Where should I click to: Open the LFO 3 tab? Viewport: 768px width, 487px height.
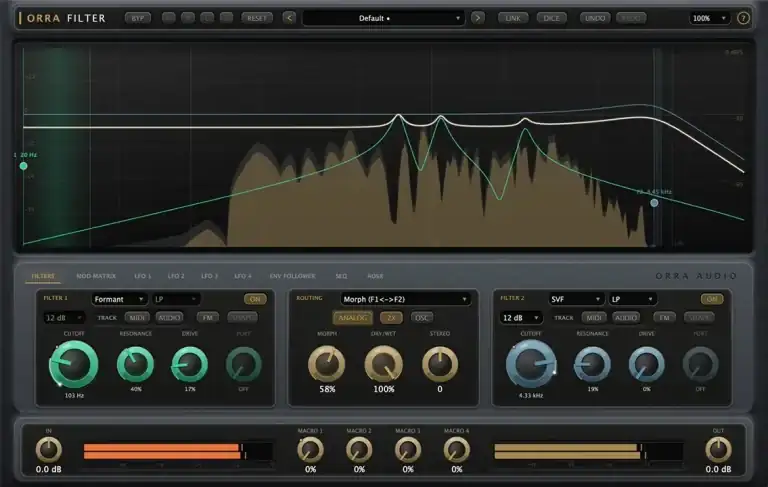tap(209, 276)
